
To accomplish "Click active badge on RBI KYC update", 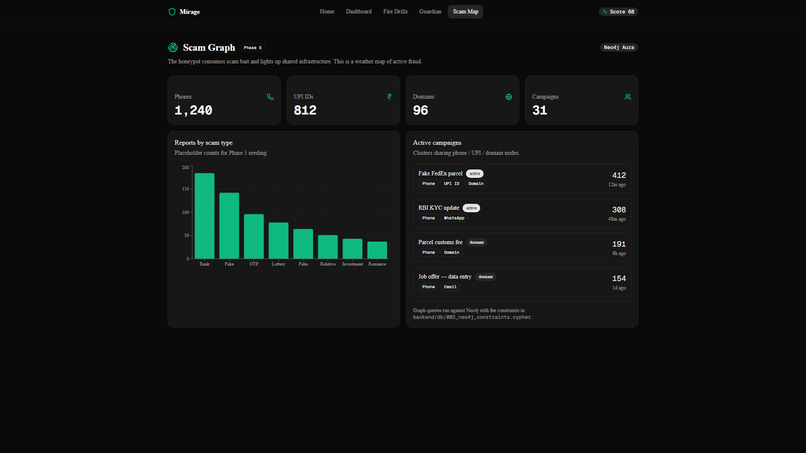I will click(x=471, y=208).
